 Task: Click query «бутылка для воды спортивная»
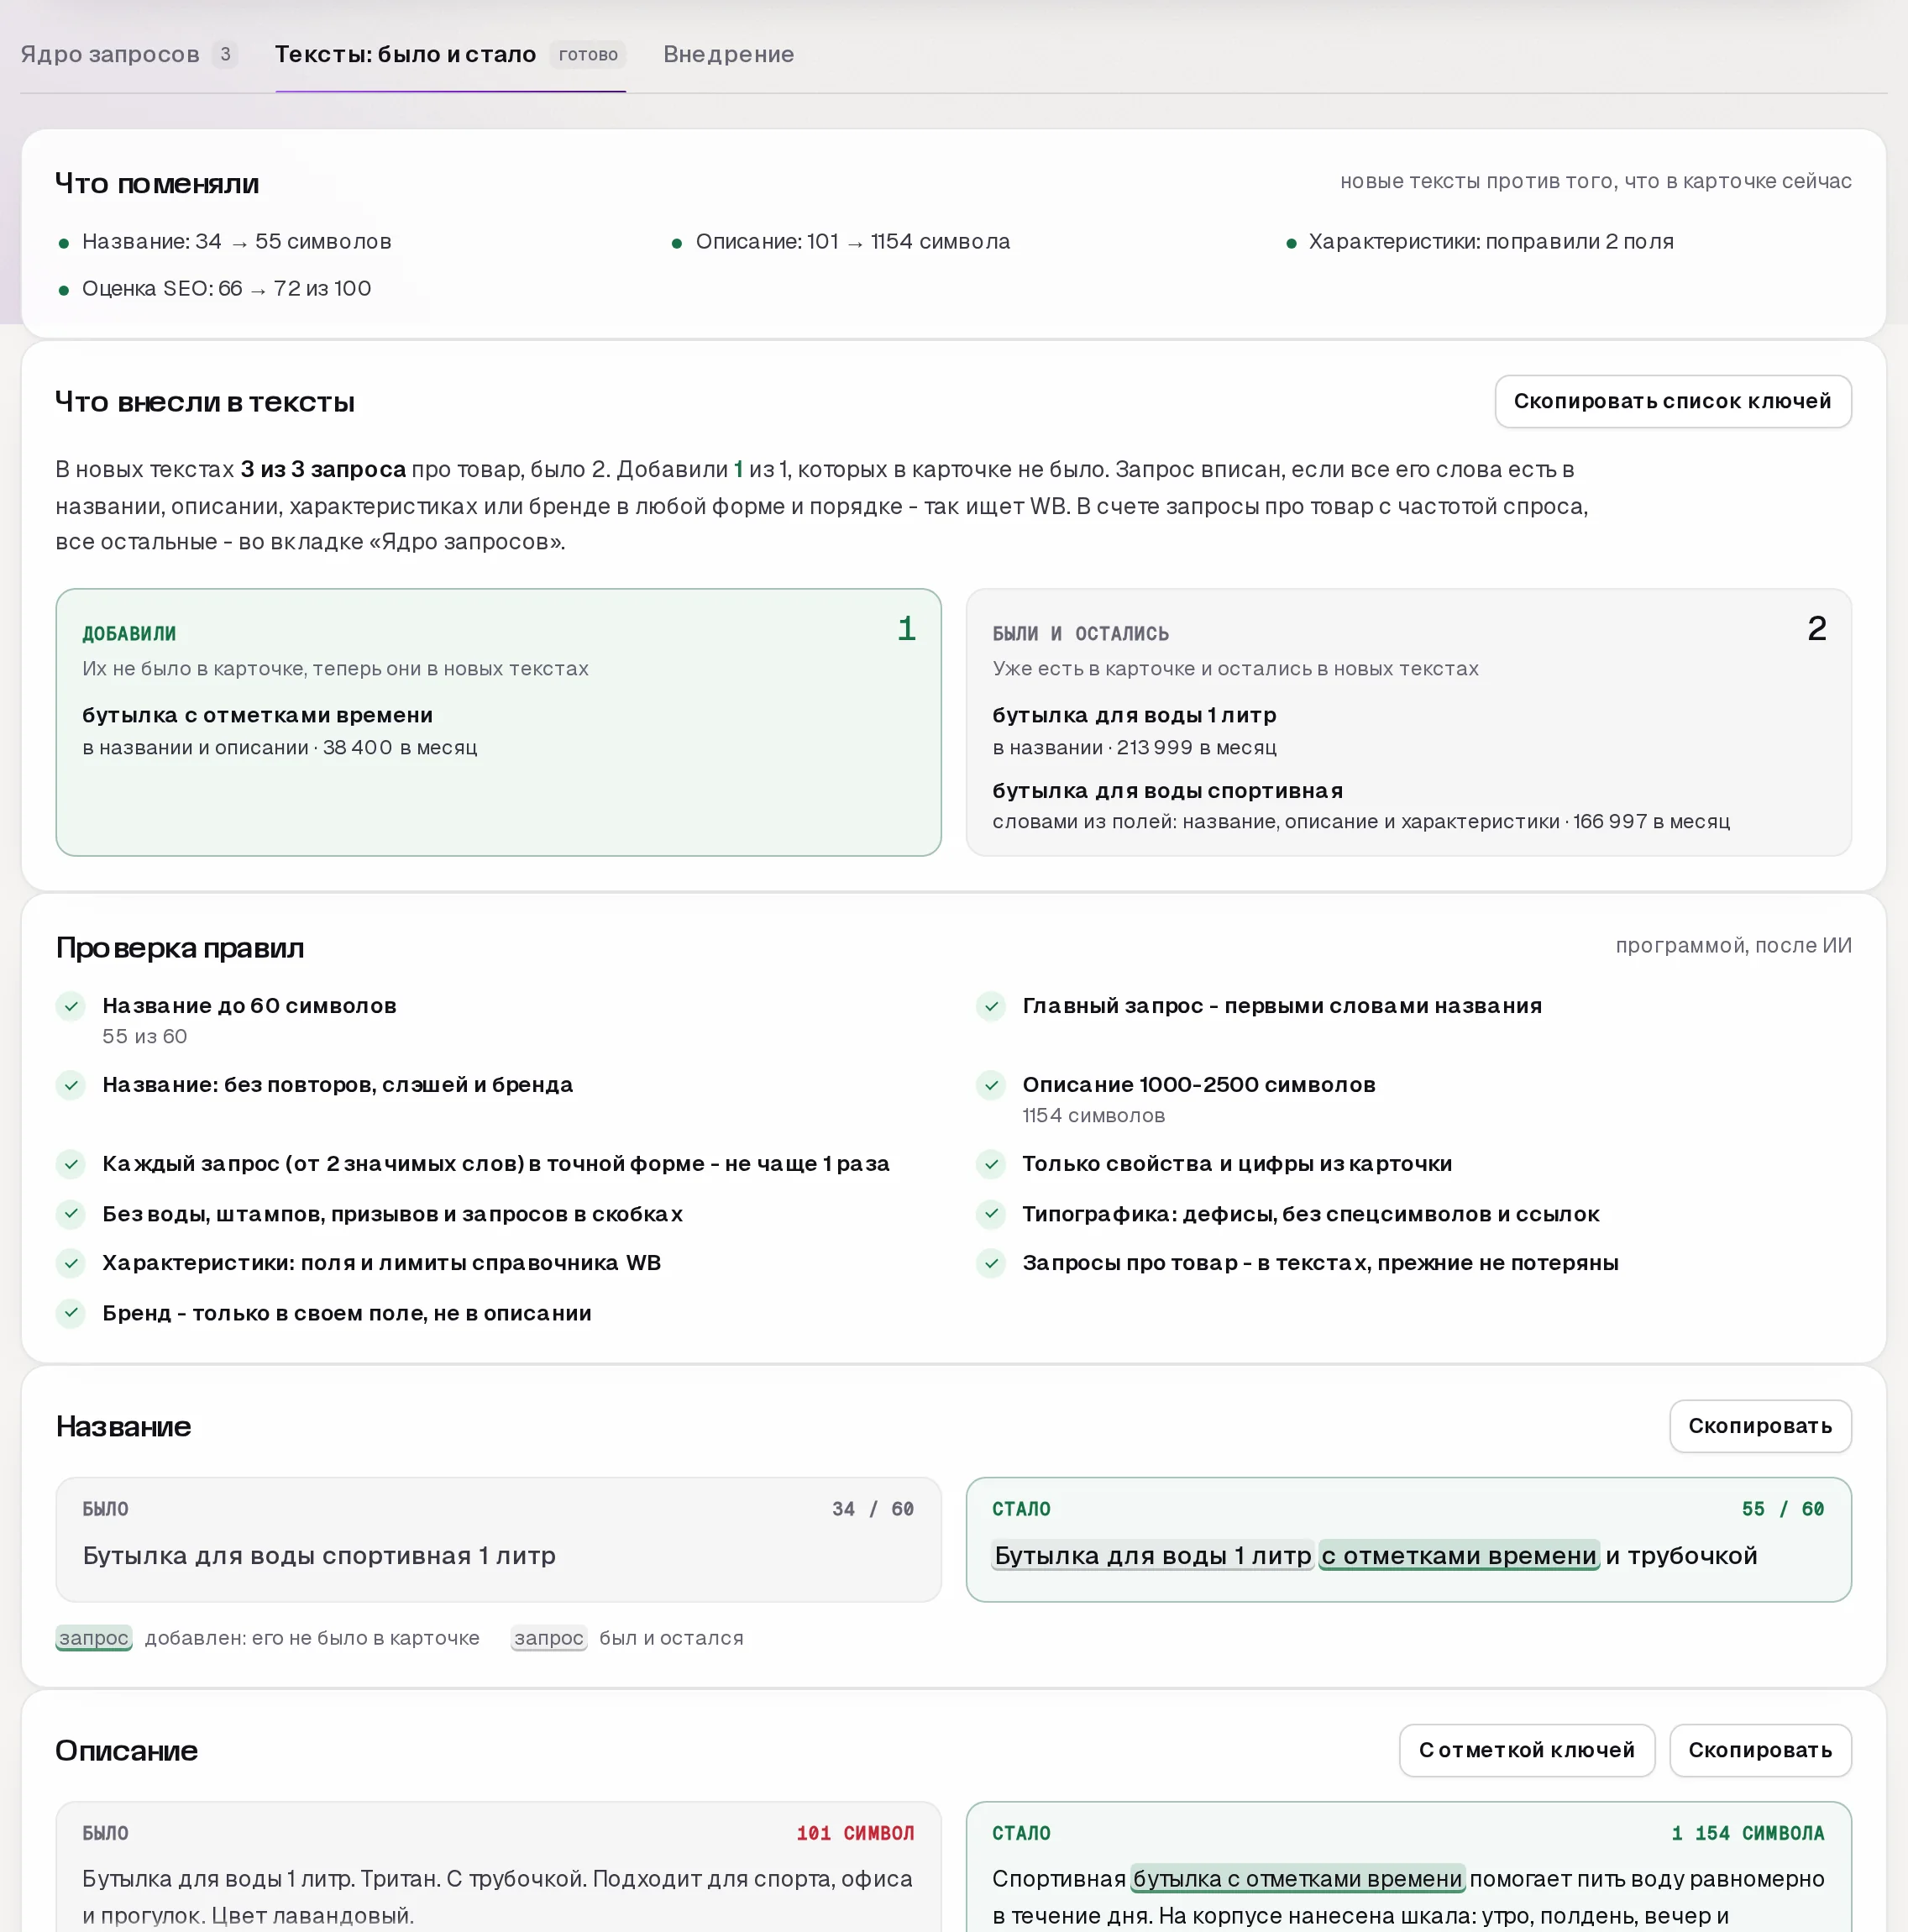(x=1167, y=791)
